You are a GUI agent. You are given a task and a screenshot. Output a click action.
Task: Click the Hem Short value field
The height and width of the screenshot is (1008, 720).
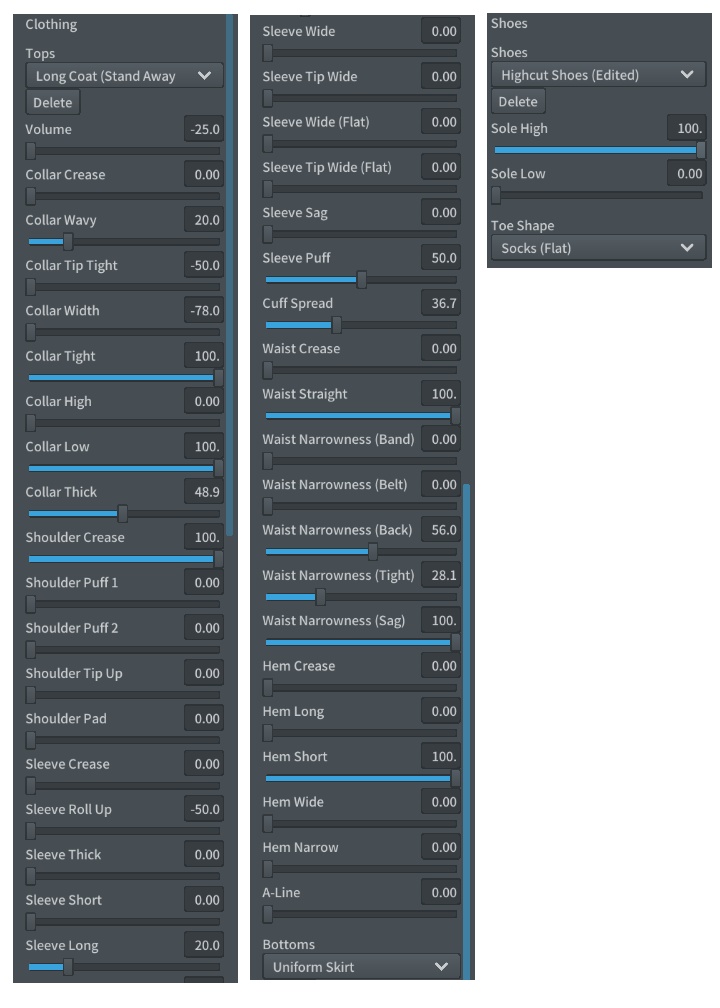tap(441, 756)
